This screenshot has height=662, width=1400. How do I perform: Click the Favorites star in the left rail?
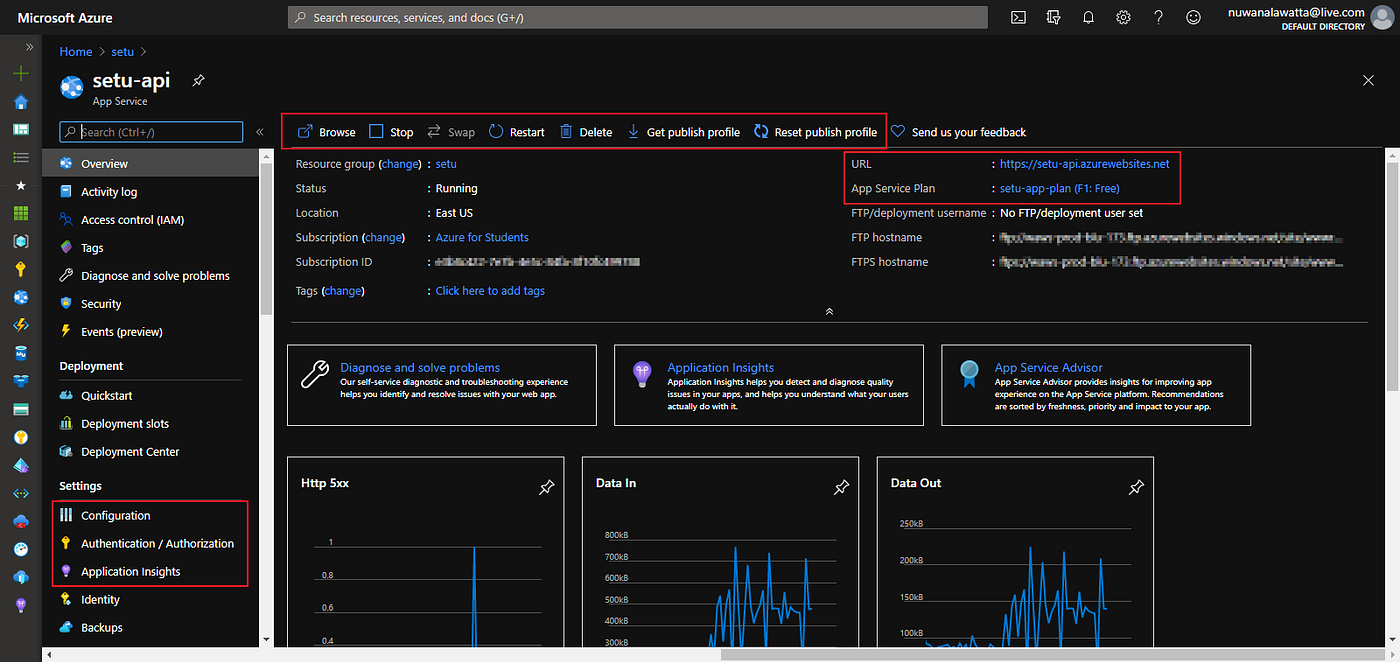(21, 186)
